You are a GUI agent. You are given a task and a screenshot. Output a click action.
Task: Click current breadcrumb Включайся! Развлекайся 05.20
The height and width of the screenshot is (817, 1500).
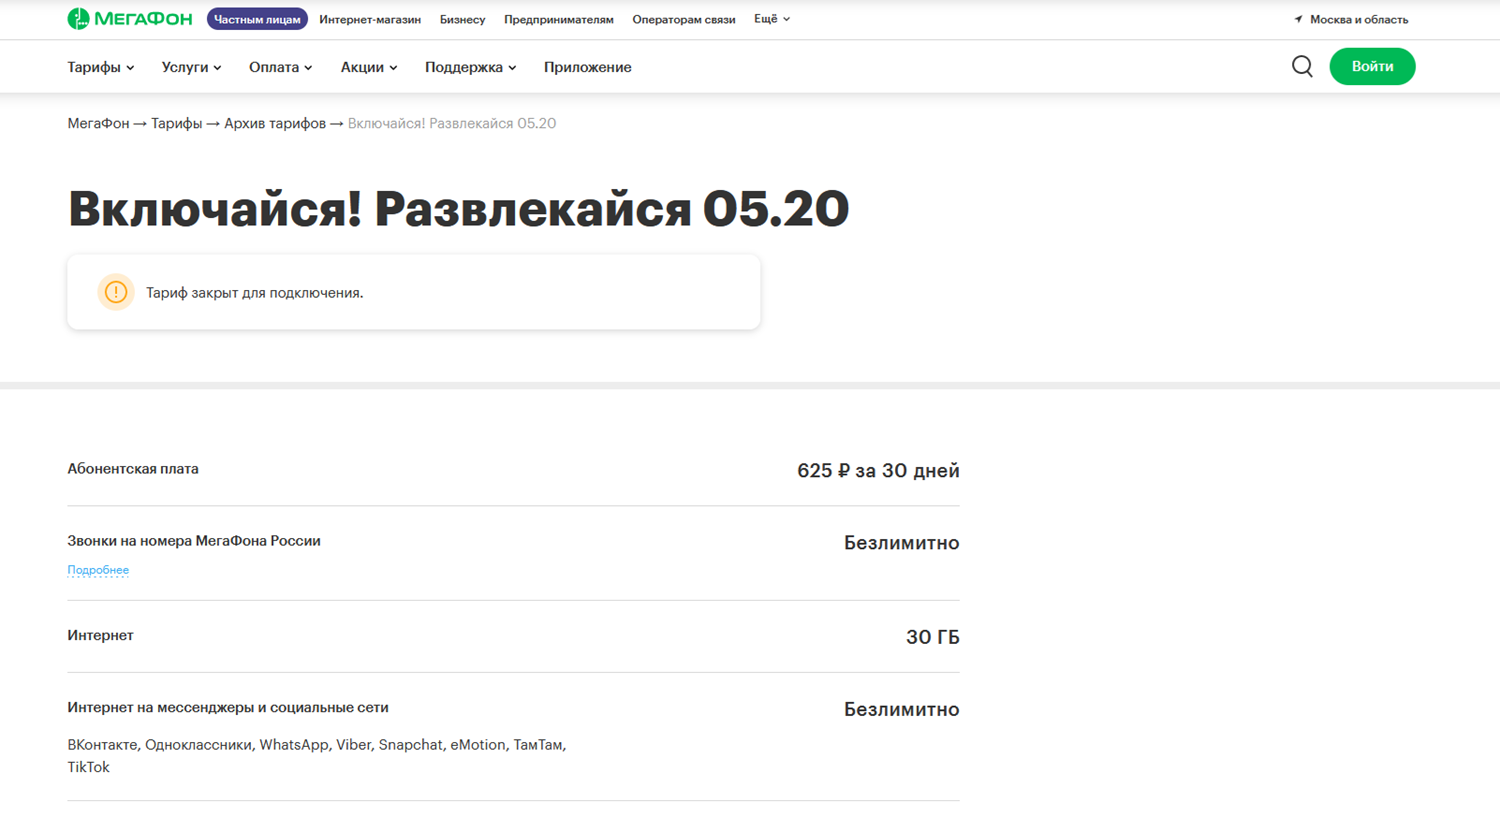[452, 123]
